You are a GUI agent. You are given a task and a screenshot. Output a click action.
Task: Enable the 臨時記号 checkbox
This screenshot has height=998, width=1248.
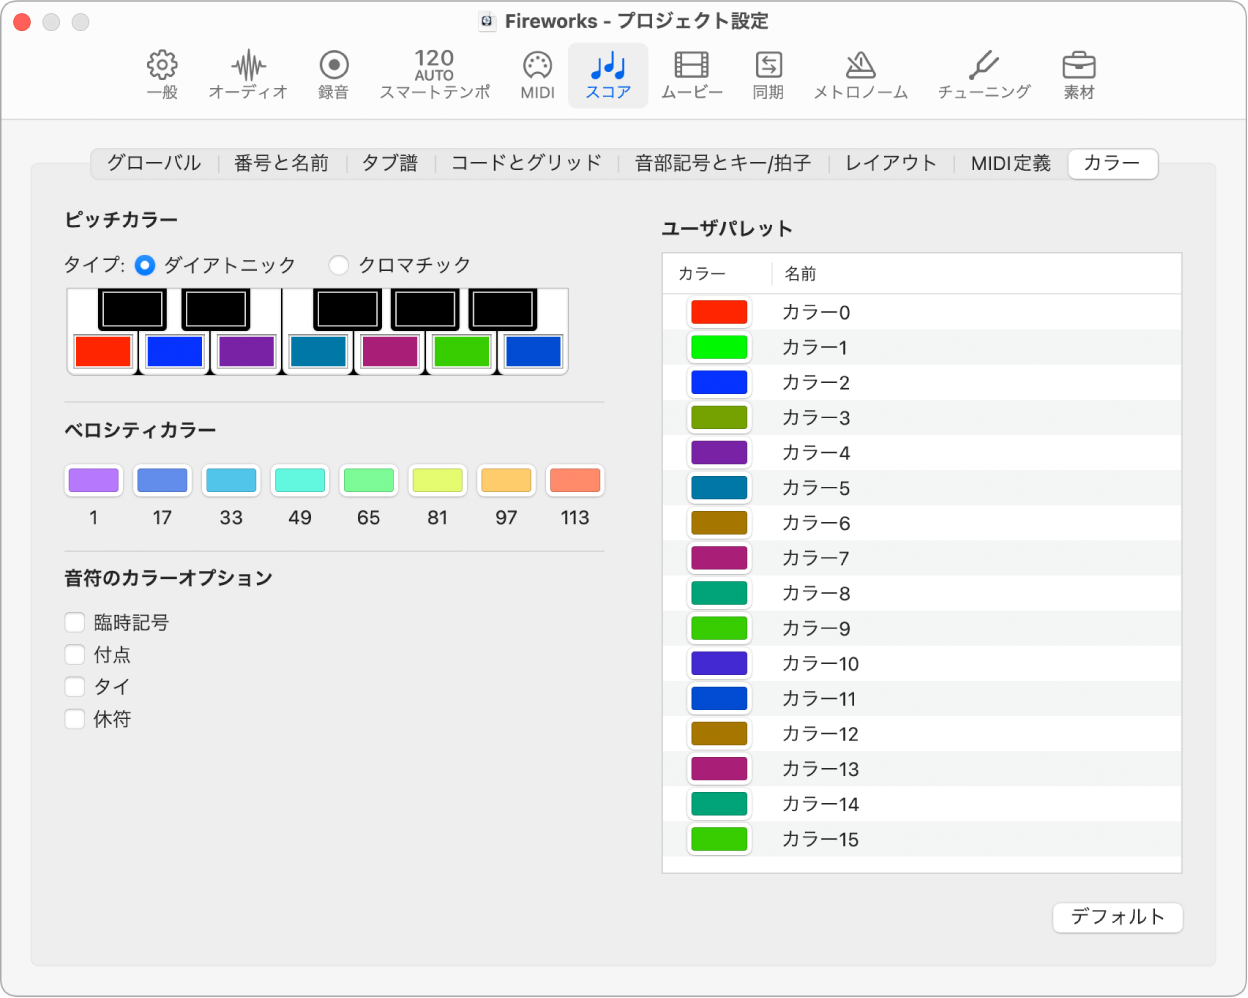(74, 622)
